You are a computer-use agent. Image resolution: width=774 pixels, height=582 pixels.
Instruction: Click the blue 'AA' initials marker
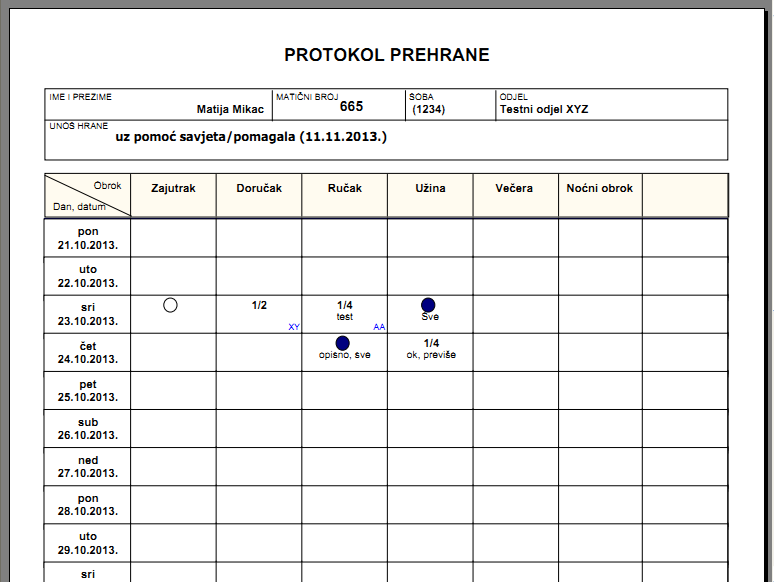click(379, 327)
